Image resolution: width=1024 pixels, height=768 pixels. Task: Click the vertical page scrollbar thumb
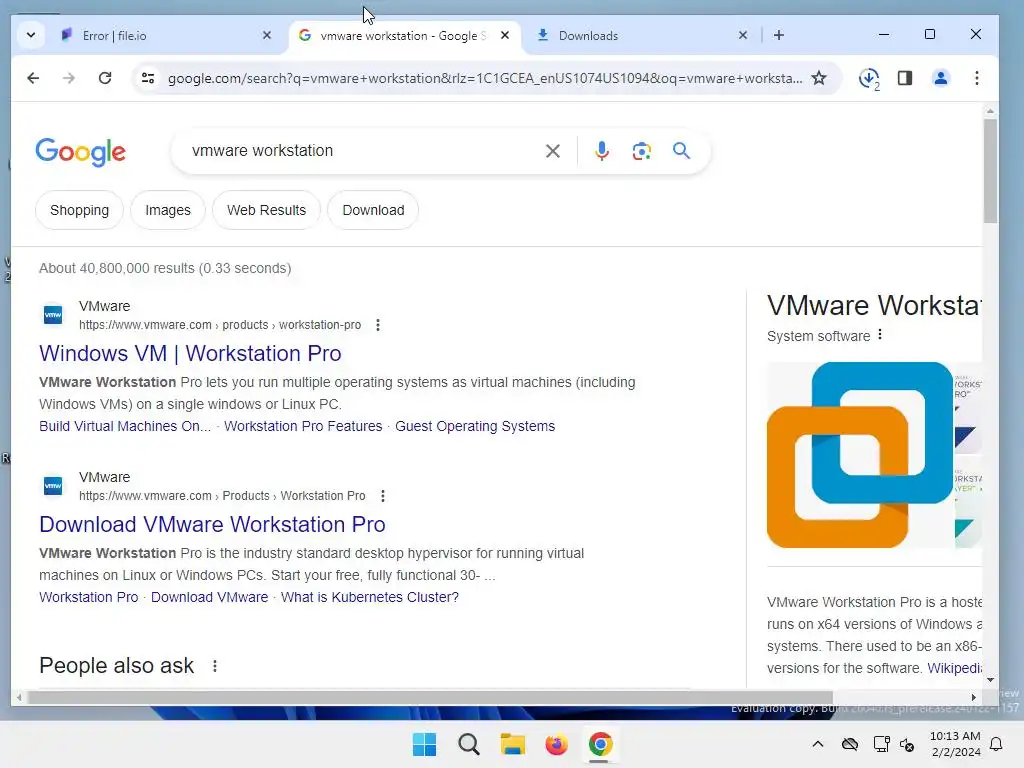(990, 171)
